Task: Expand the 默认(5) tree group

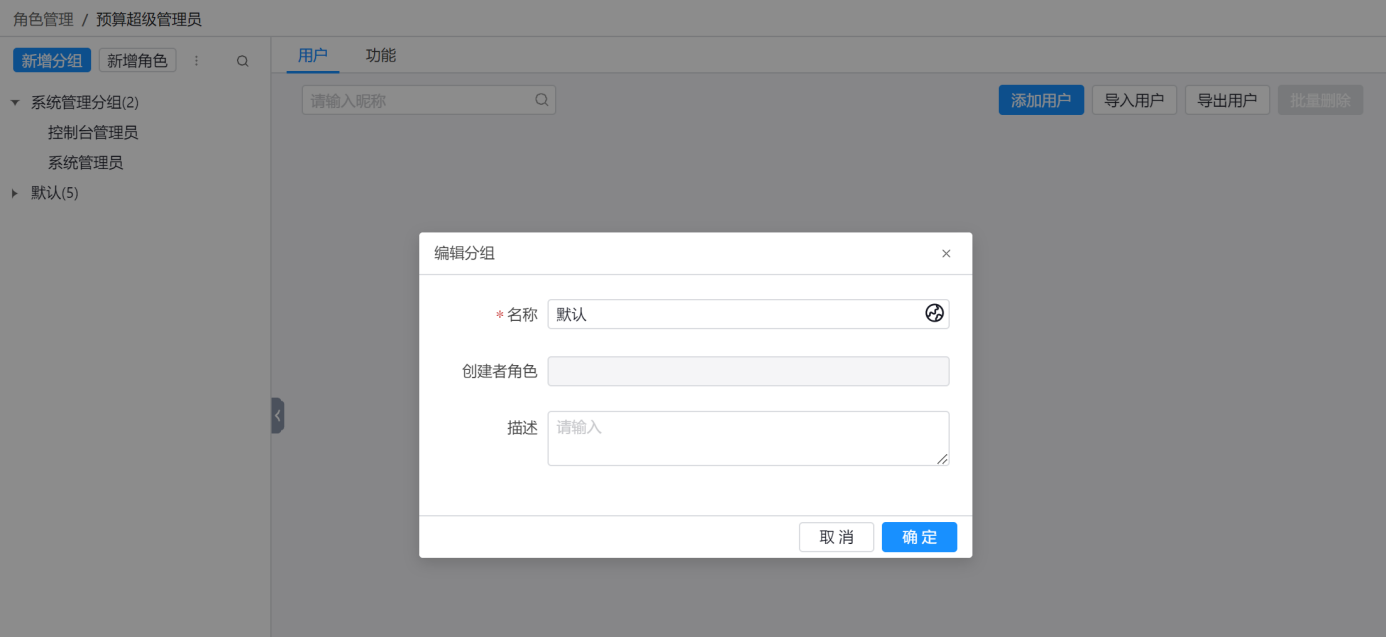Action: (x=15, y=193)
